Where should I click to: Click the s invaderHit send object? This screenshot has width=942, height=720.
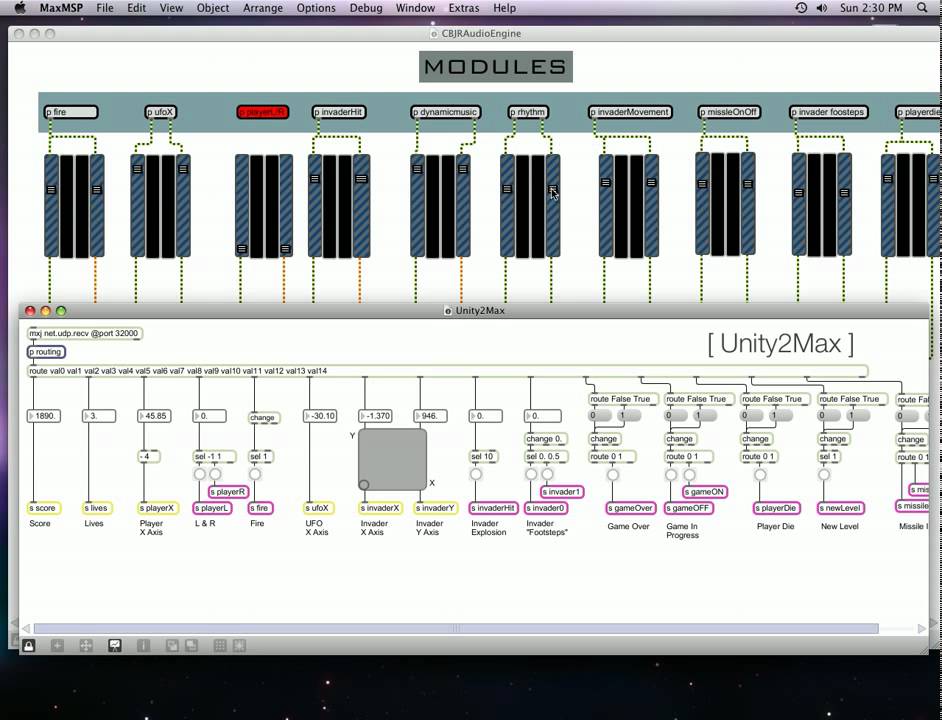(x=493, y=508)
